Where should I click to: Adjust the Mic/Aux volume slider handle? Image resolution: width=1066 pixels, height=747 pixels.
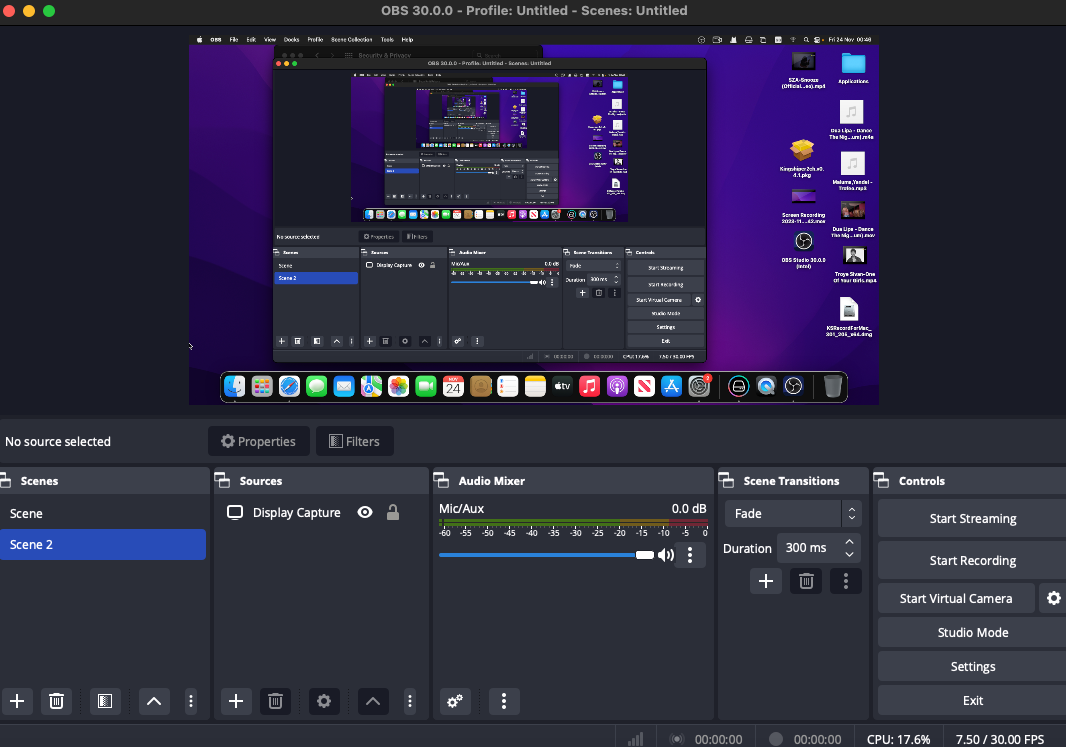pos(644,555)
